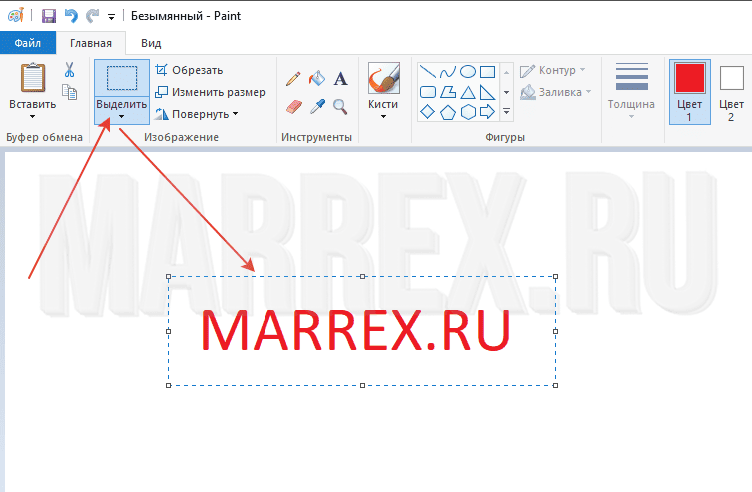Select the Pentagon shape
Image resolution: width=752 pixels, height=492 pixels.
447,112
